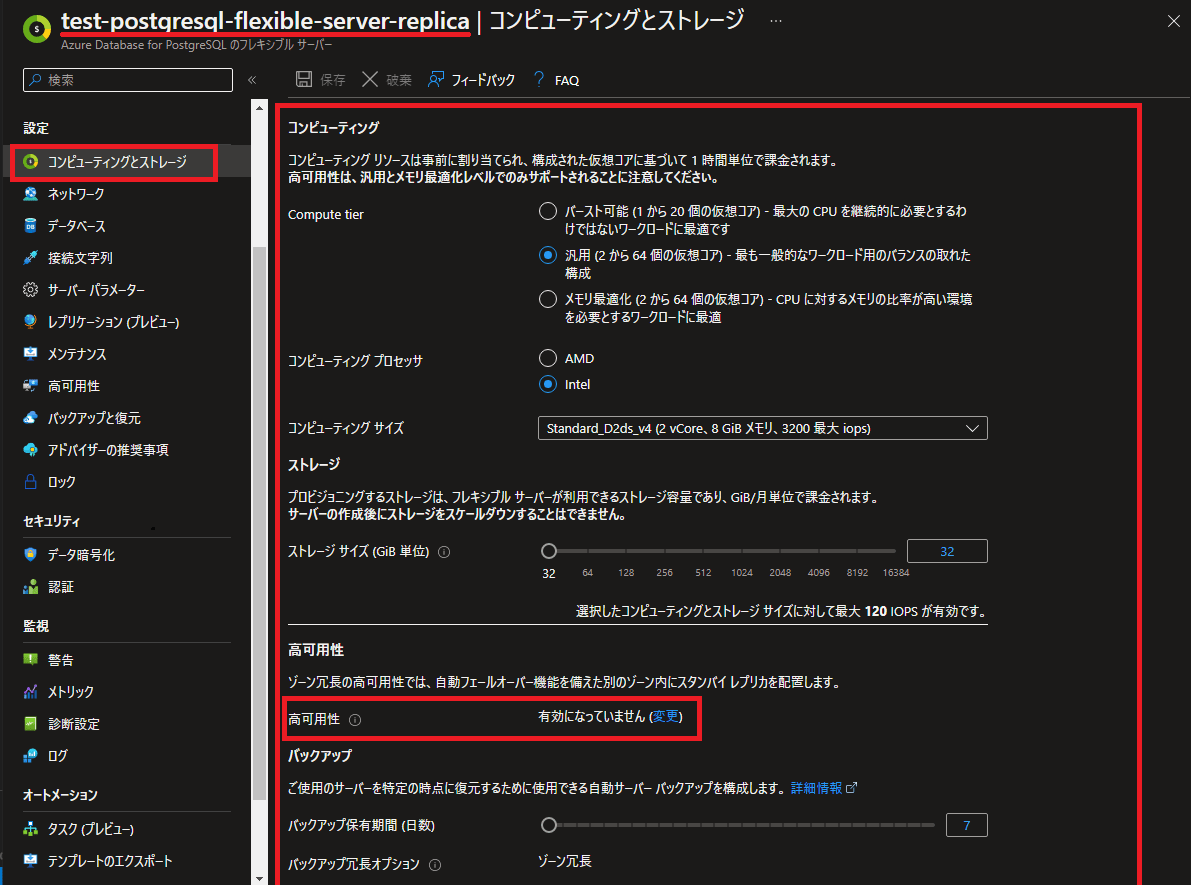Click the 保存 floppy disk icon
The height and width of the screenshot is (885, 1191).
(304, 79)
